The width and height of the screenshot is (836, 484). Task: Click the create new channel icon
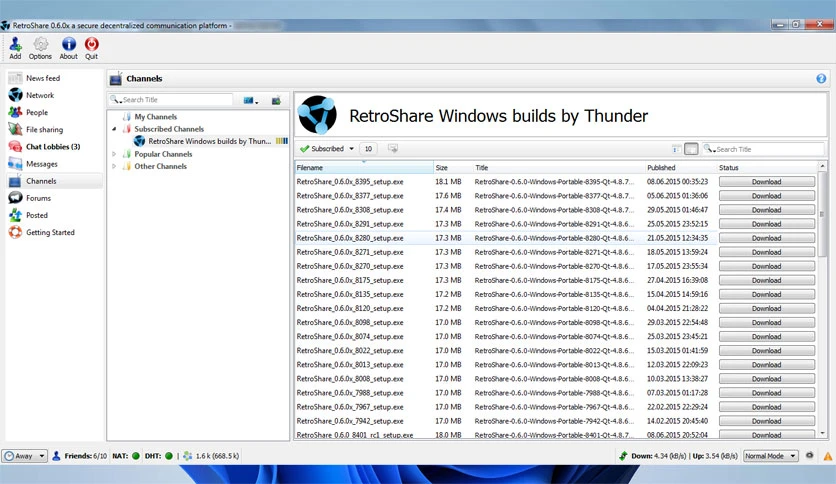(x=276, y=100)
